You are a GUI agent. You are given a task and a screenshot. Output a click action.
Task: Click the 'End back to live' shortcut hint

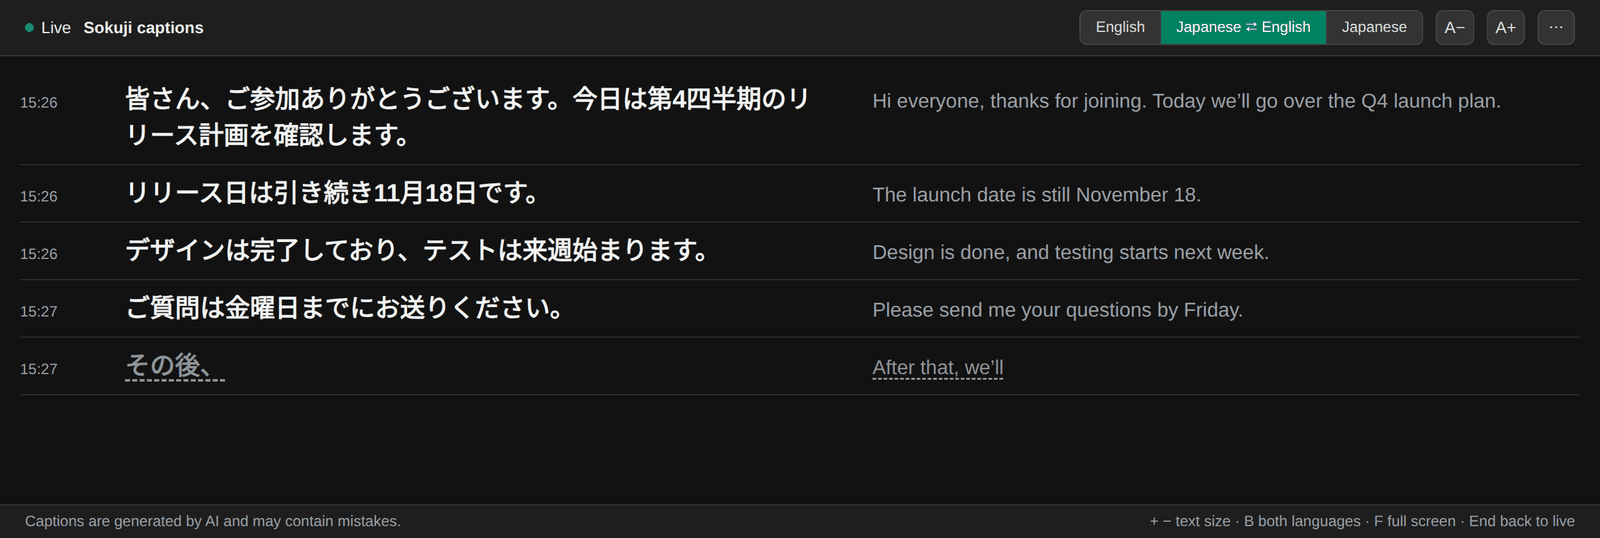pyautogui.click(x=1522, y=521)
